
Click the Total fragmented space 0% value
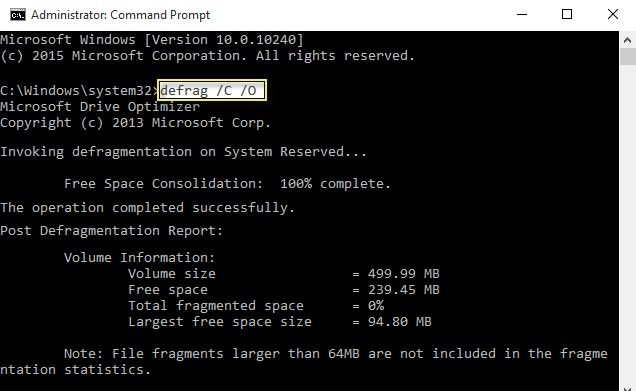point(376,305)
